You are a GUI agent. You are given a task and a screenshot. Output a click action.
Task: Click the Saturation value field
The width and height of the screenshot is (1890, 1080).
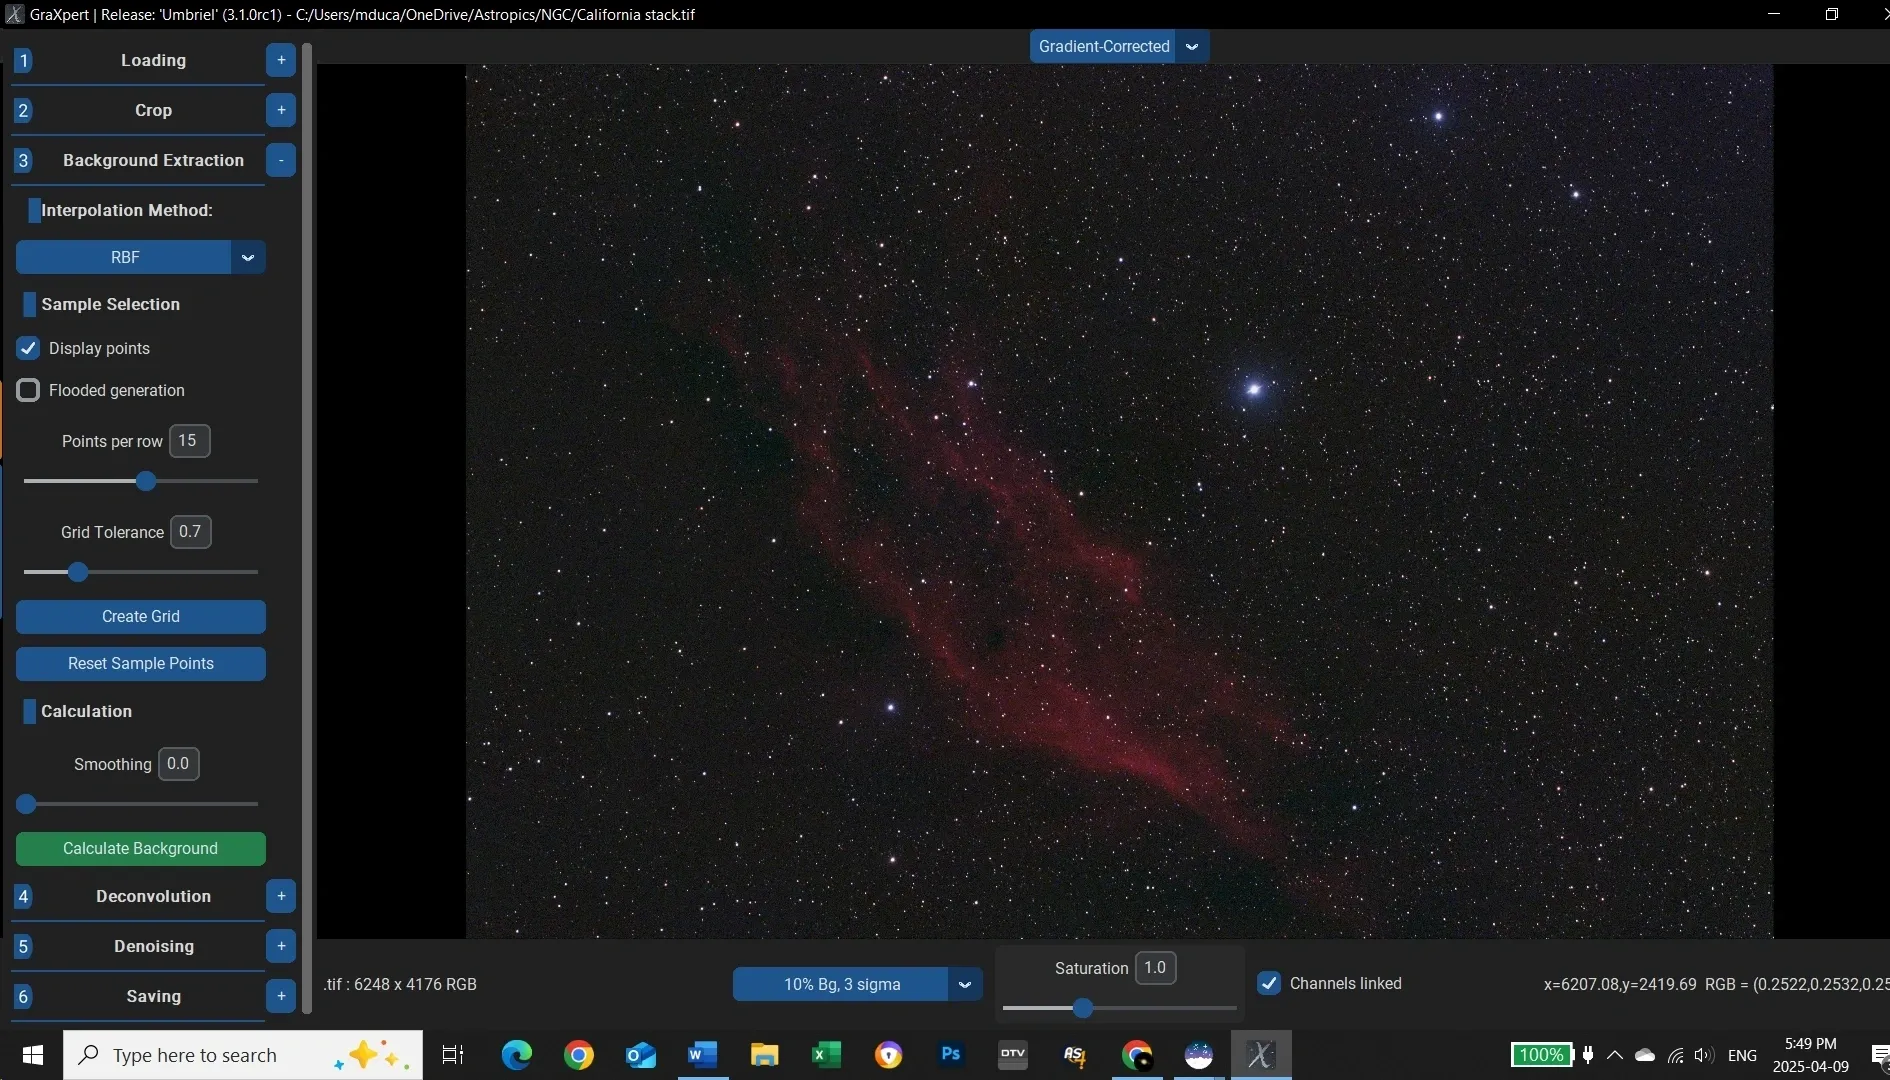pyautogui.click(x=1155, y=968)
